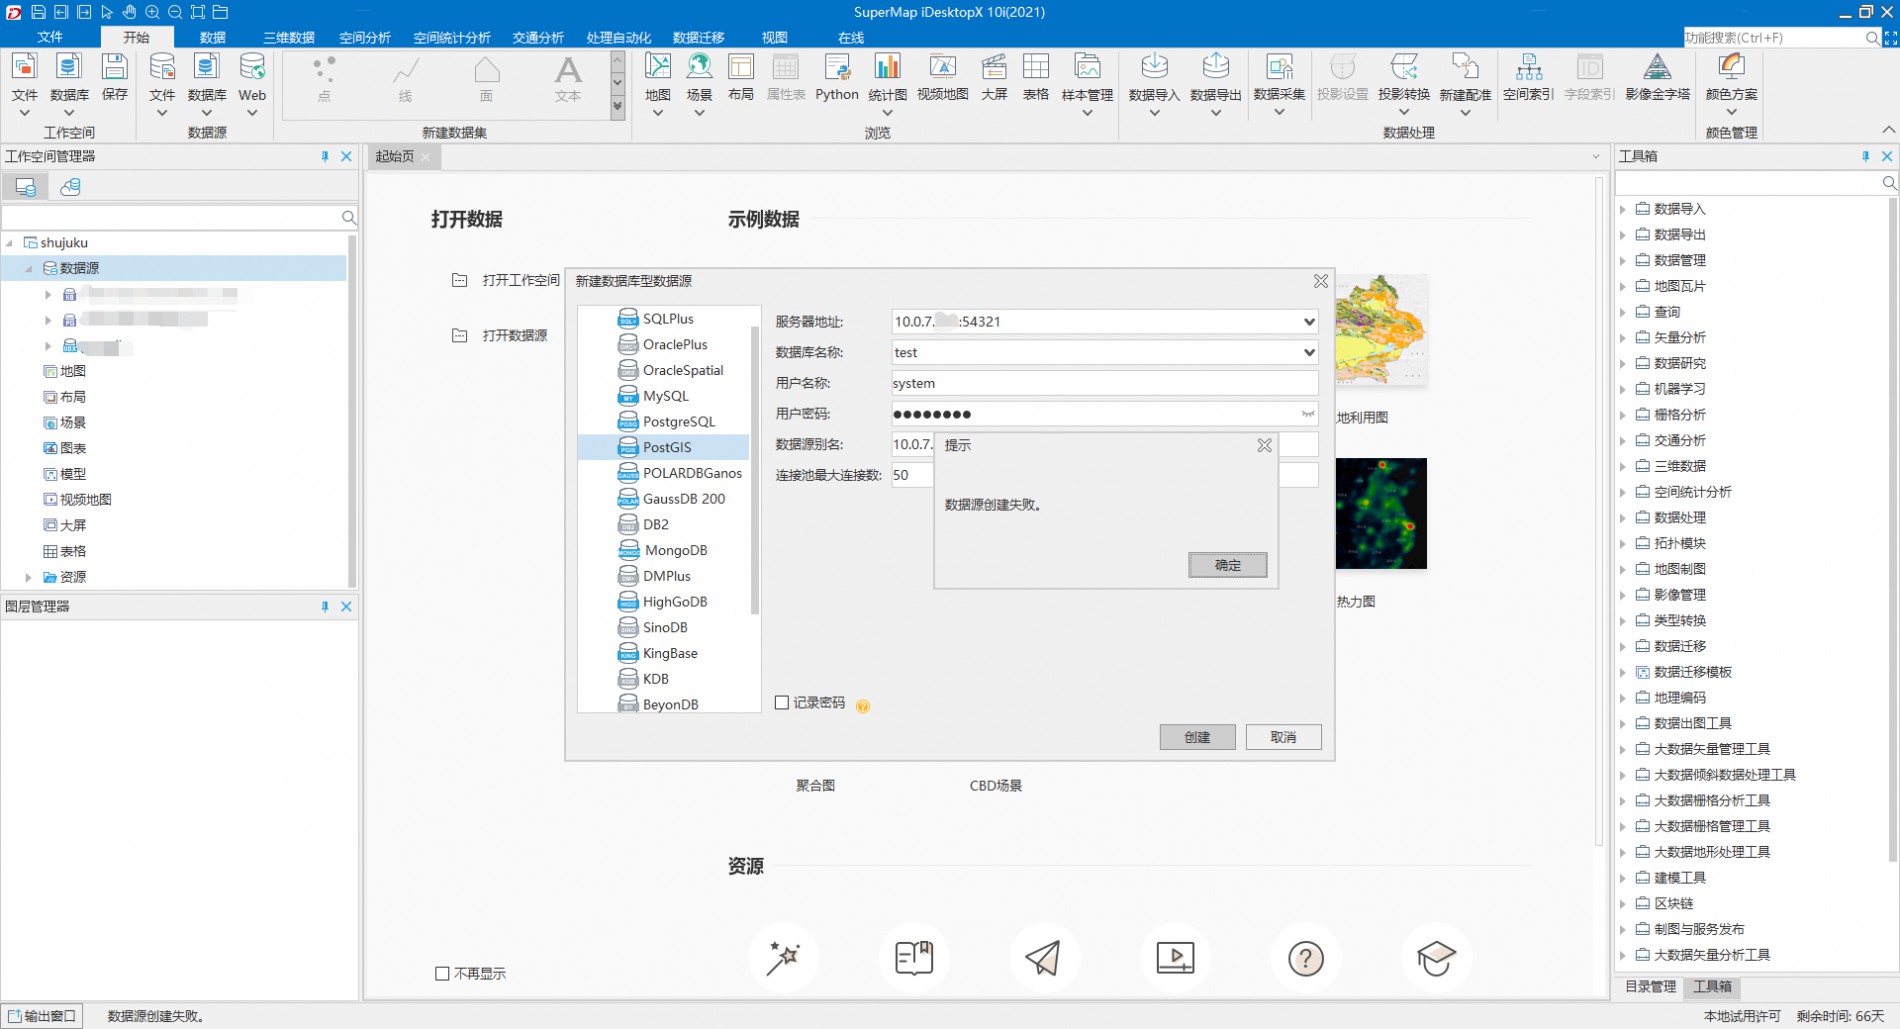Image resolution: width=1900 pixels, height=1029 pixels.
Task: Pin the Workspace Manager panel
Action: (x=325, y=157)
